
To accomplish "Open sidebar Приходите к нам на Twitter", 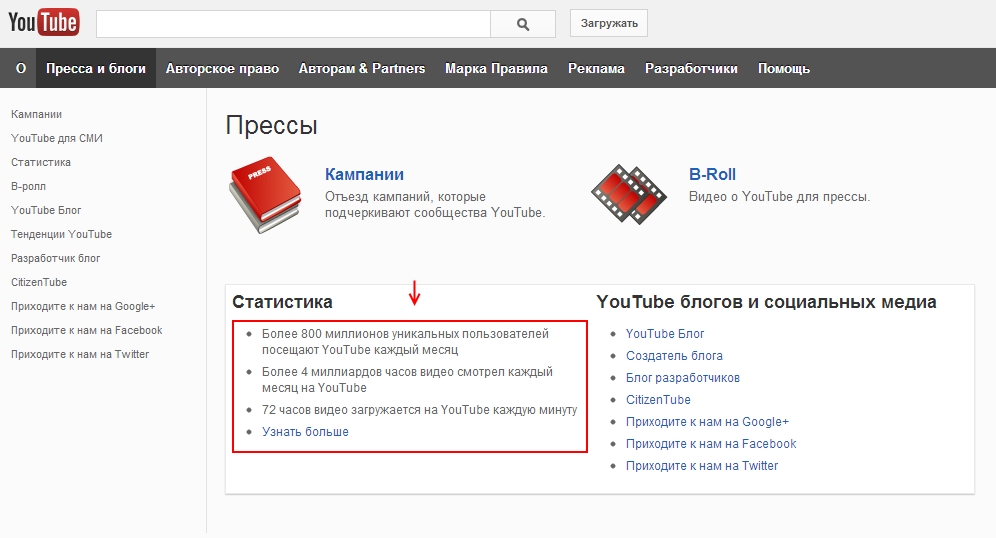I will (x=80, y=354).
